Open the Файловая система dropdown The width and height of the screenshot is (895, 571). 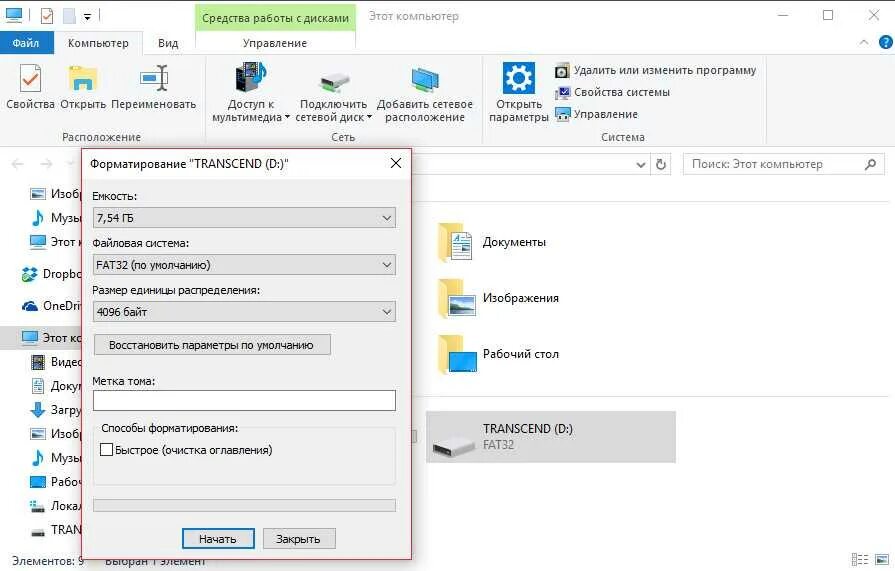click(x=244, y=265)
